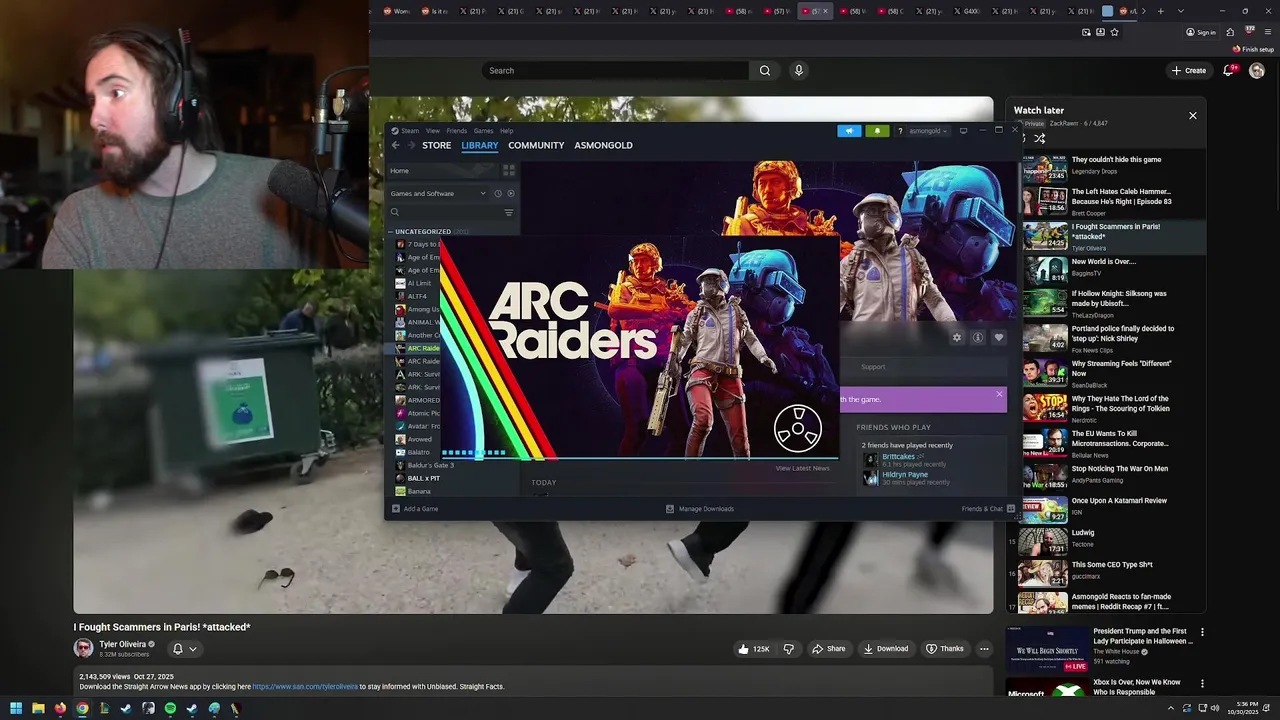Image resolution: width=1280 pixels, height=720 pixels.
Task: Open Chrome Sign in button
Action: point(1200,32)
